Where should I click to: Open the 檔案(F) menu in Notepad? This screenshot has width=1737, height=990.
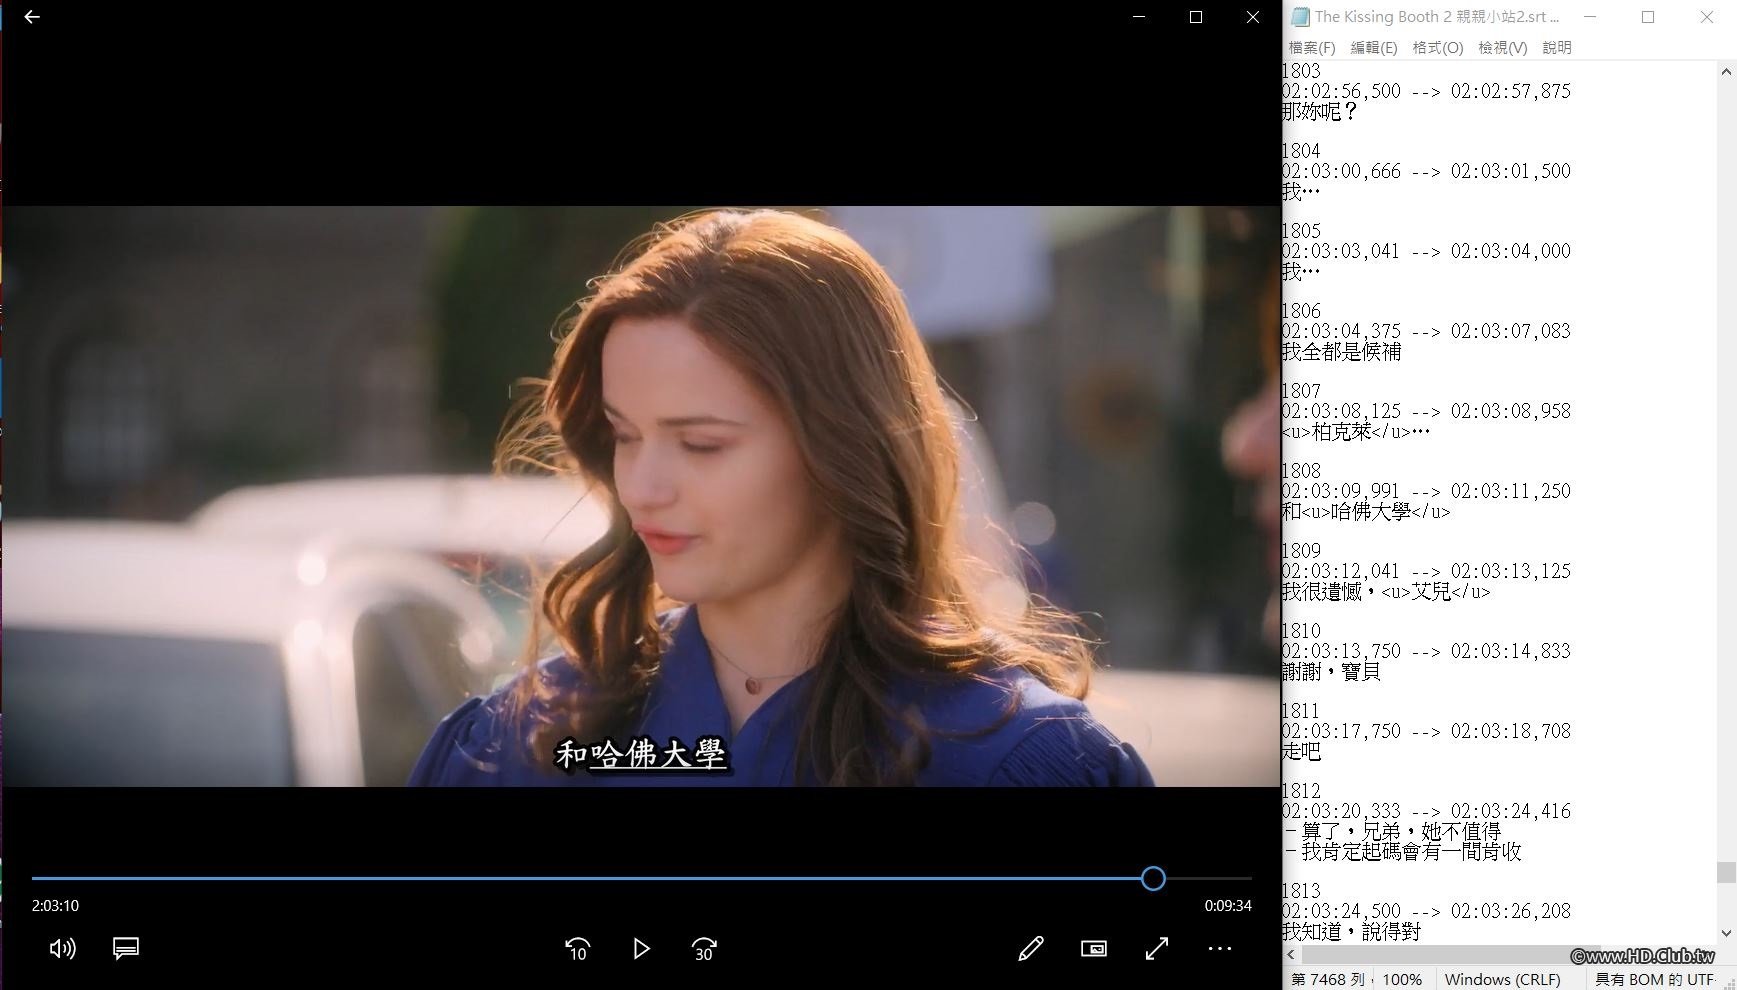(1312, 47)
